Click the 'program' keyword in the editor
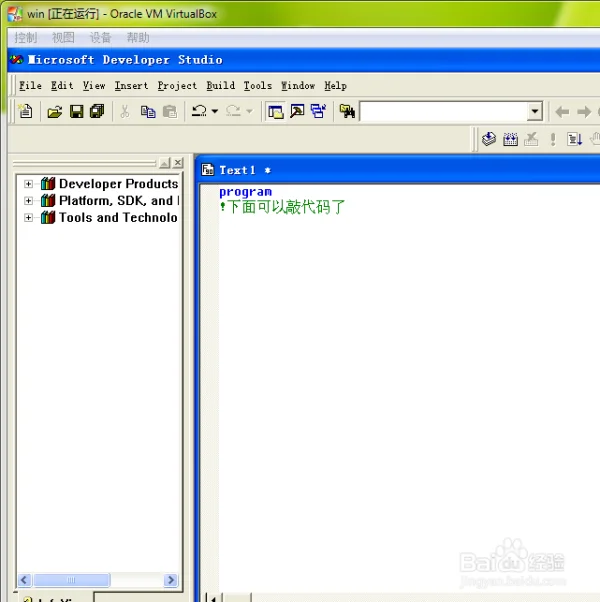600x602 pixels. tap(245, 191)
